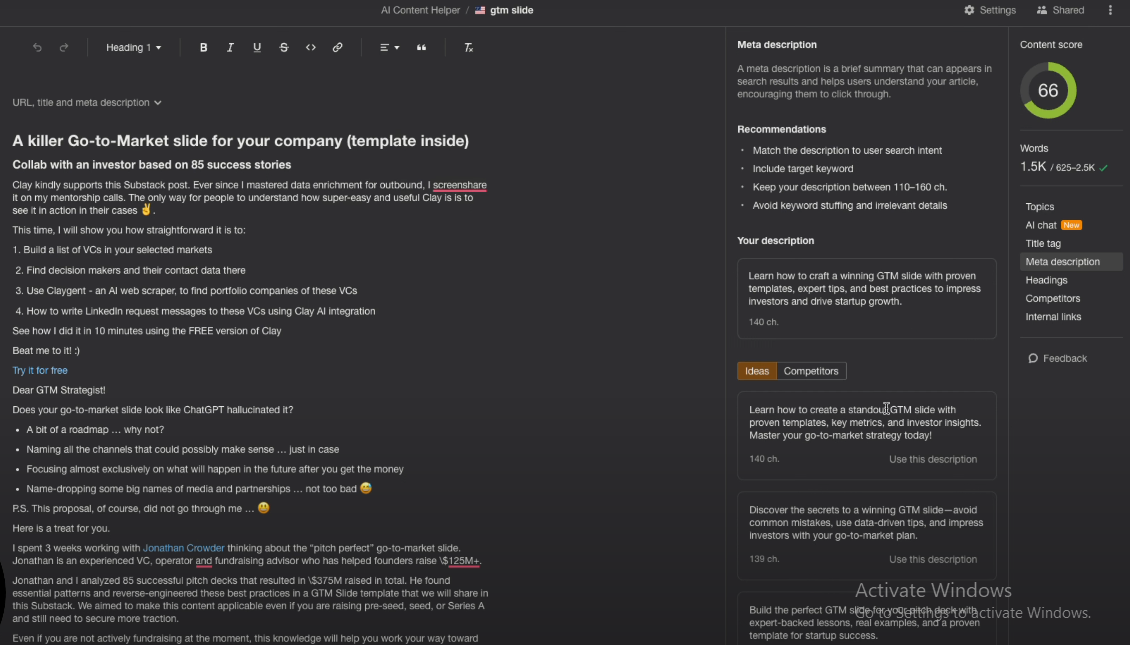Image resolution: width=1130 pixels, height=645 pixels.
Task: Clear text formatting
Action: tap(468, 48)
